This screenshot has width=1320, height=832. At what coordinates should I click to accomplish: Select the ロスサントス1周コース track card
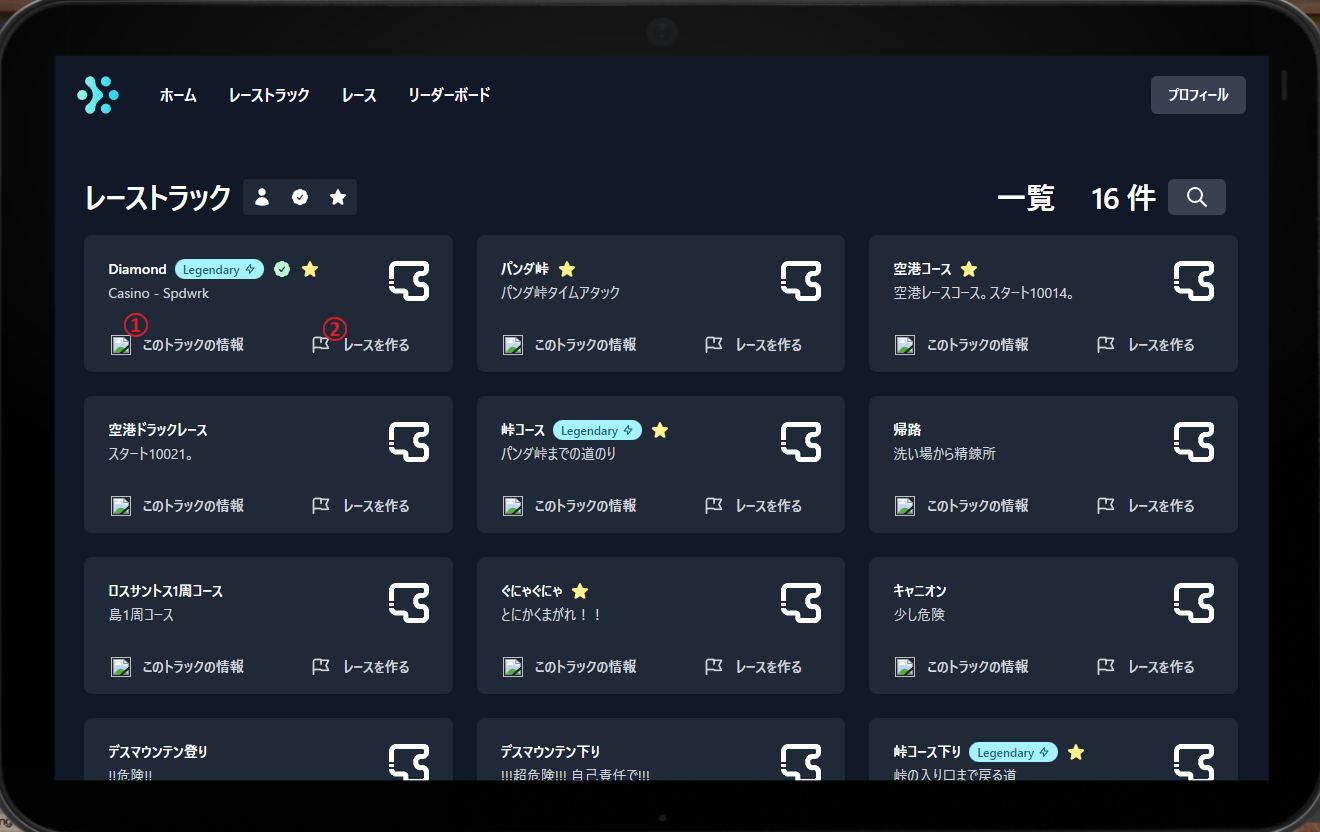[x=268, y=624]
